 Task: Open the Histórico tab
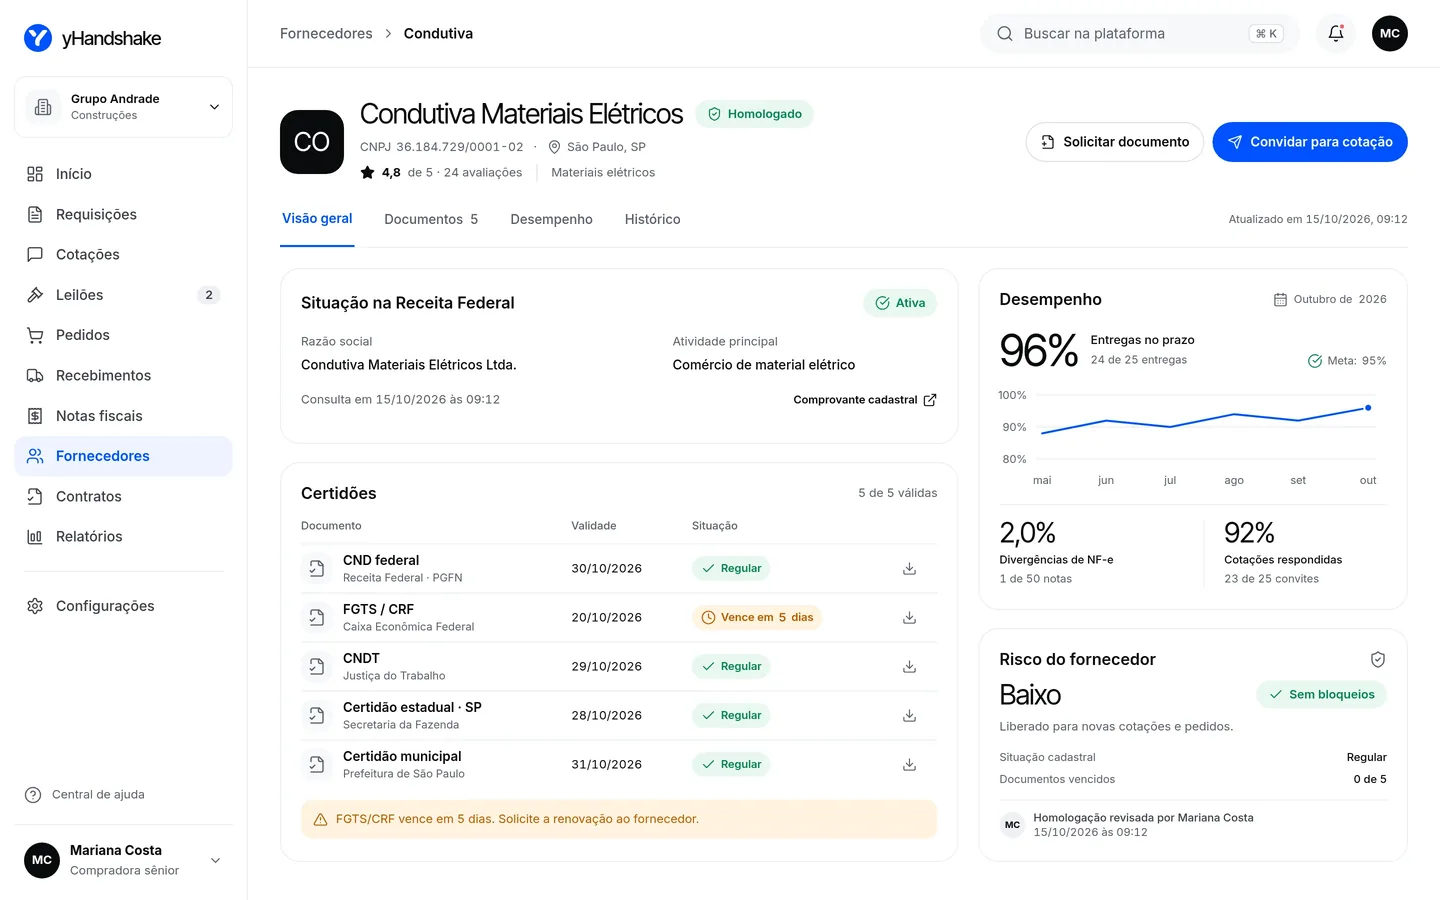652,219
